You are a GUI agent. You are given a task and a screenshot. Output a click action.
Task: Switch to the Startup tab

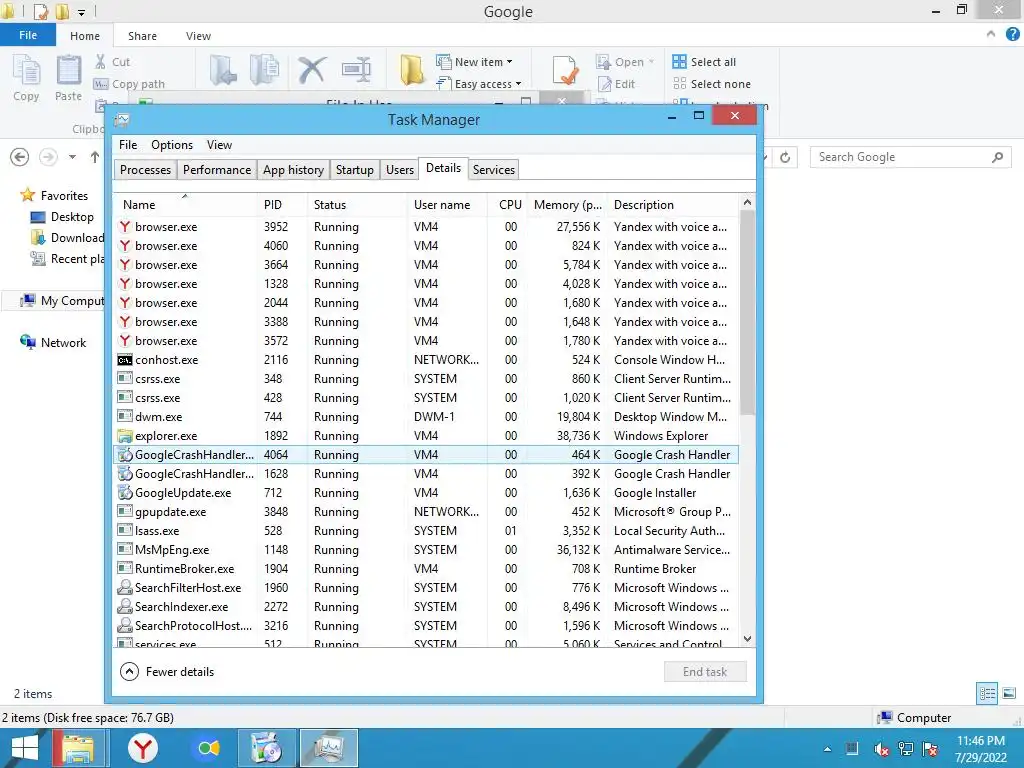355,170
